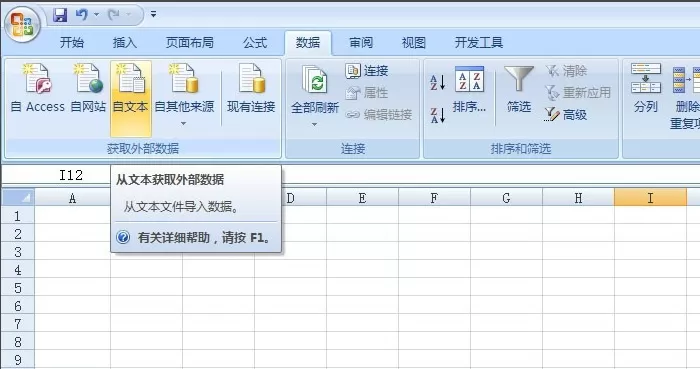Expand the 全部刷新 dropdown arrow
Screen dimensions: 700x369
(x=314, y=124)
